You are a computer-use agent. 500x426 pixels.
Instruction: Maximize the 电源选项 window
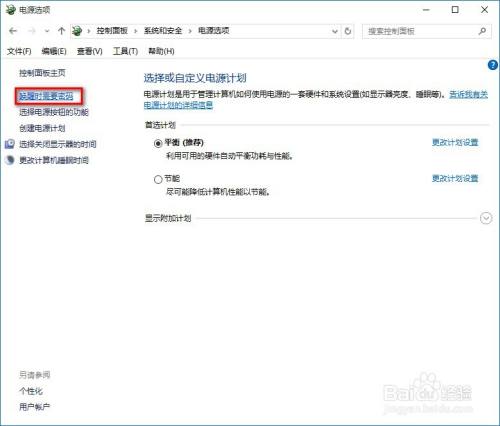tap(455, 10)
